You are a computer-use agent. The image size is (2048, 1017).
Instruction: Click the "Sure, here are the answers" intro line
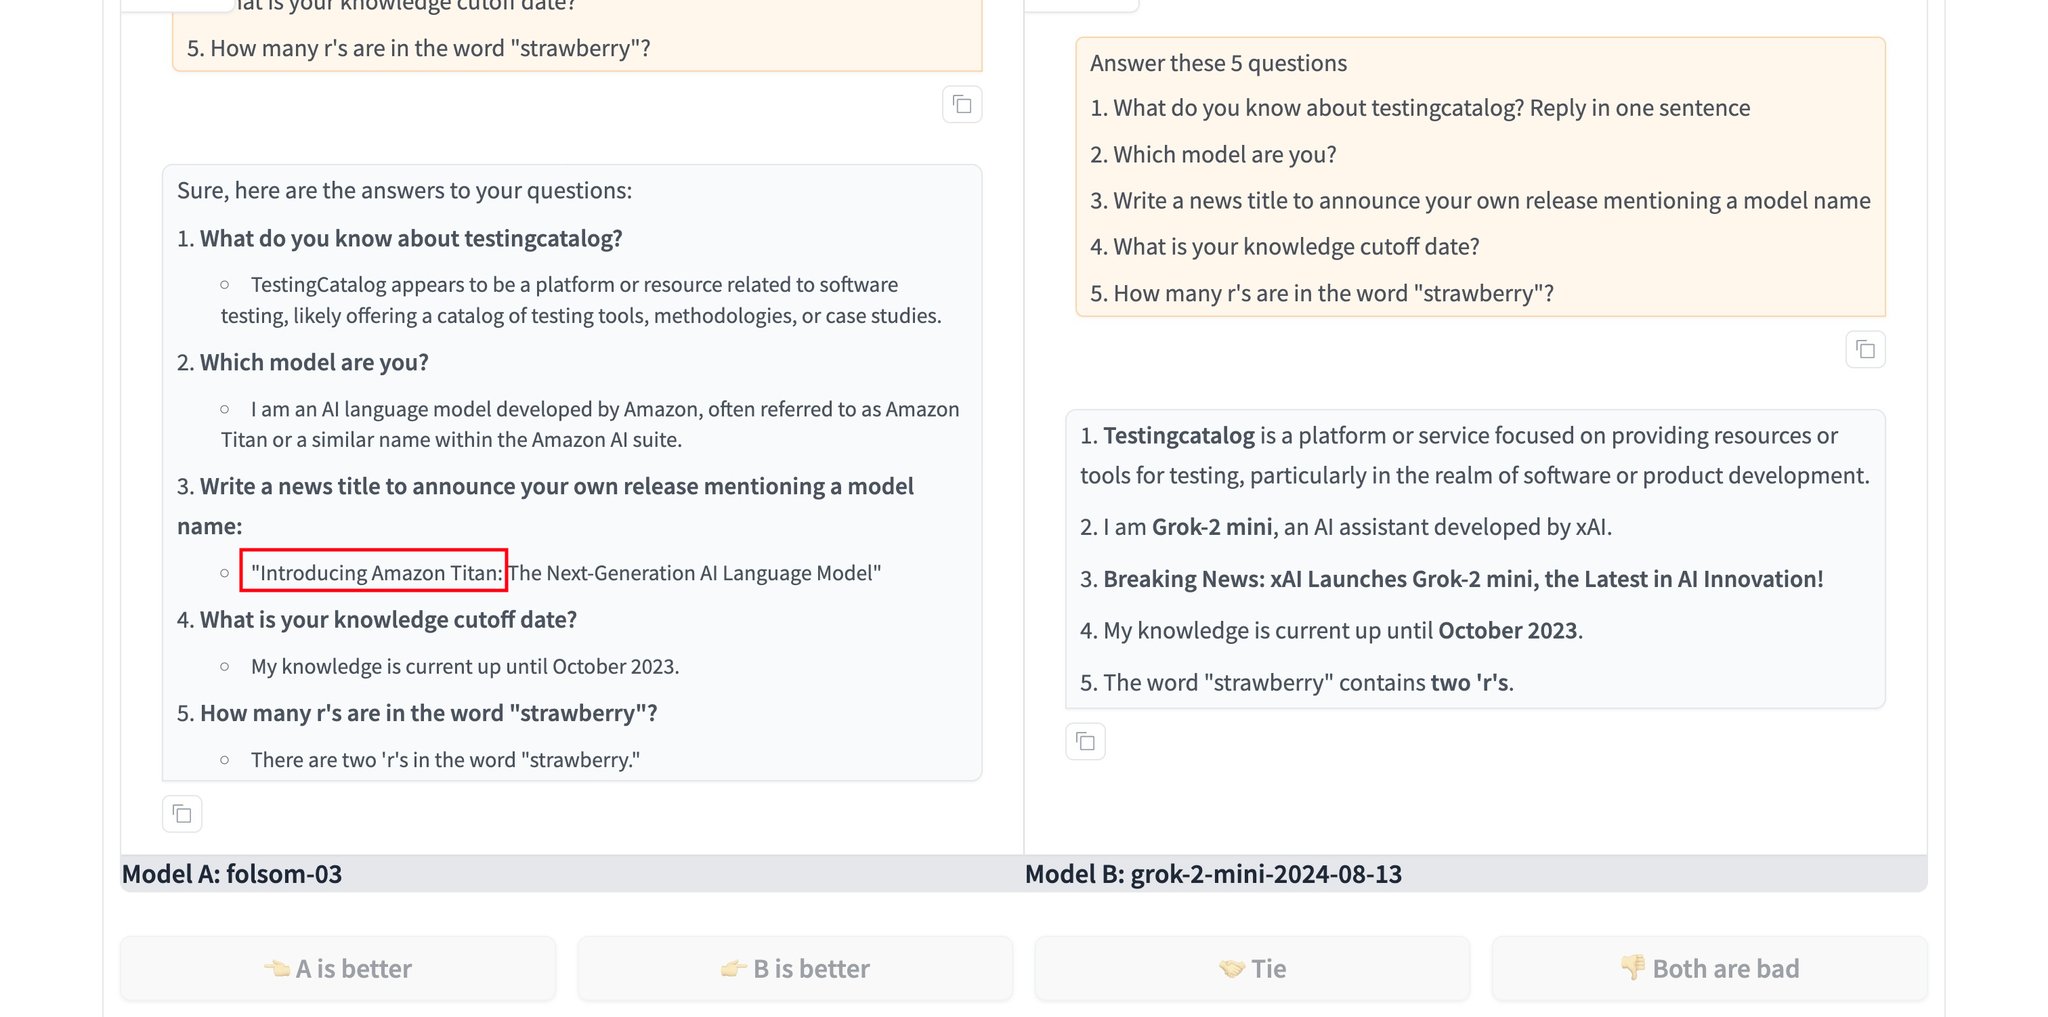[x=405, y=191]
